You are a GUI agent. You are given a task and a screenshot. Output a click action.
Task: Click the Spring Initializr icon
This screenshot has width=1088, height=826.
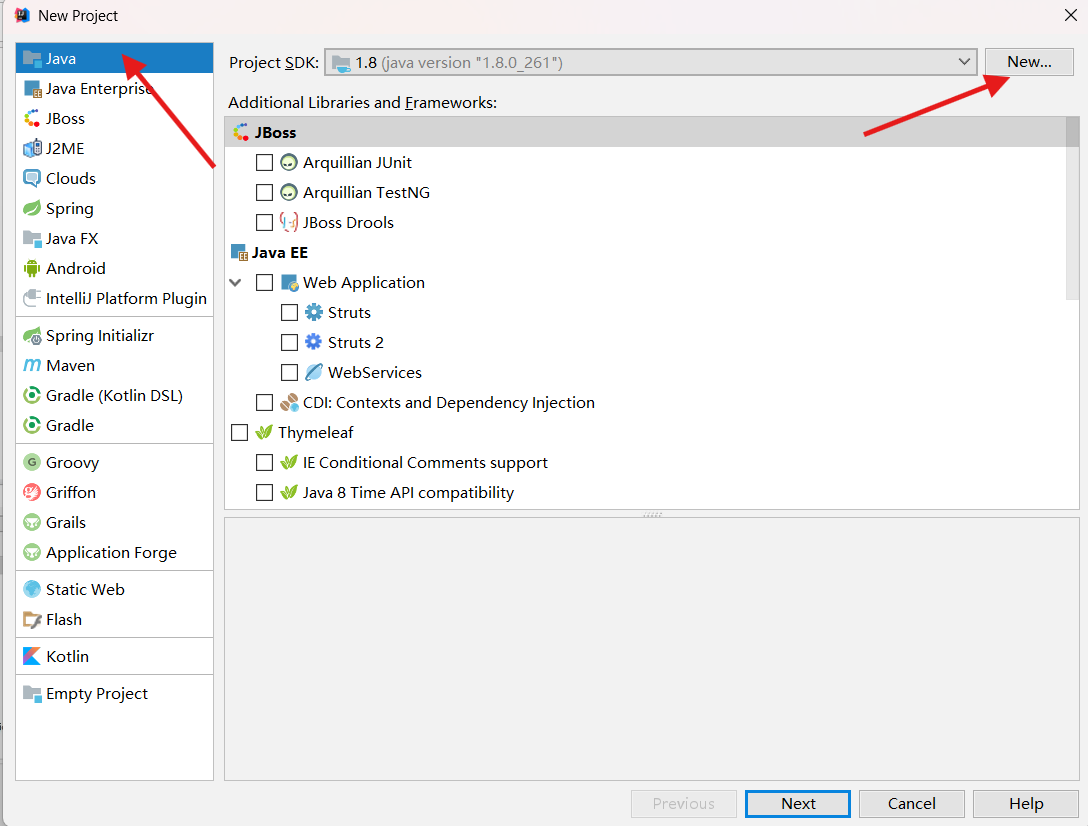pyautogui.click(x=32, y=336)
